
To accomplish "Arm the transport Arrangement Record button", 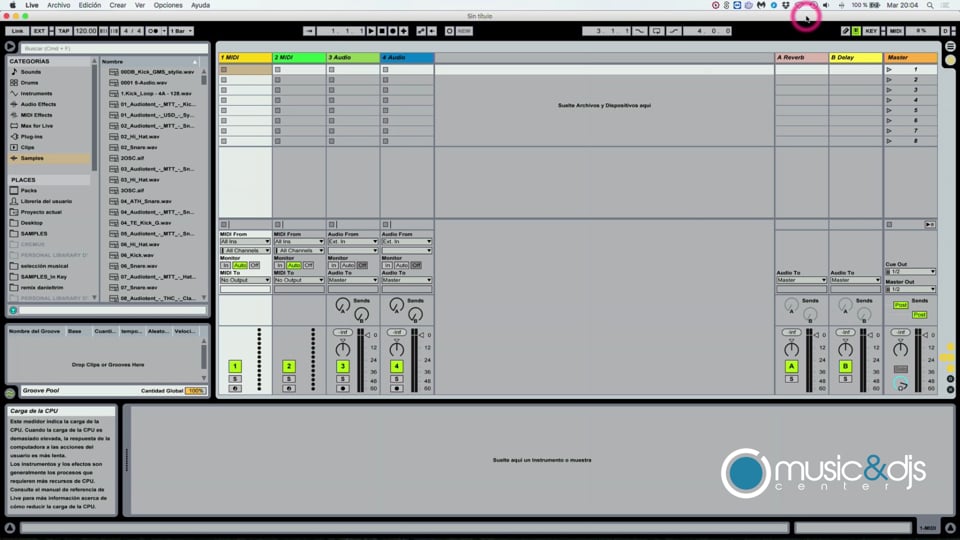I will 393,31.
